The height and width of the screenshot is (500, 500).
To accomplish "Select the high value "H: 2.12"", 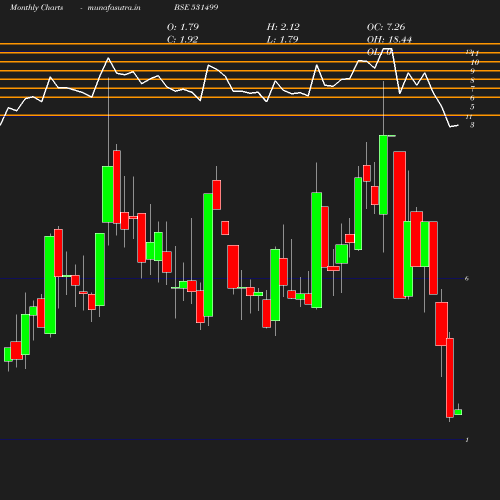I will 283,27.
